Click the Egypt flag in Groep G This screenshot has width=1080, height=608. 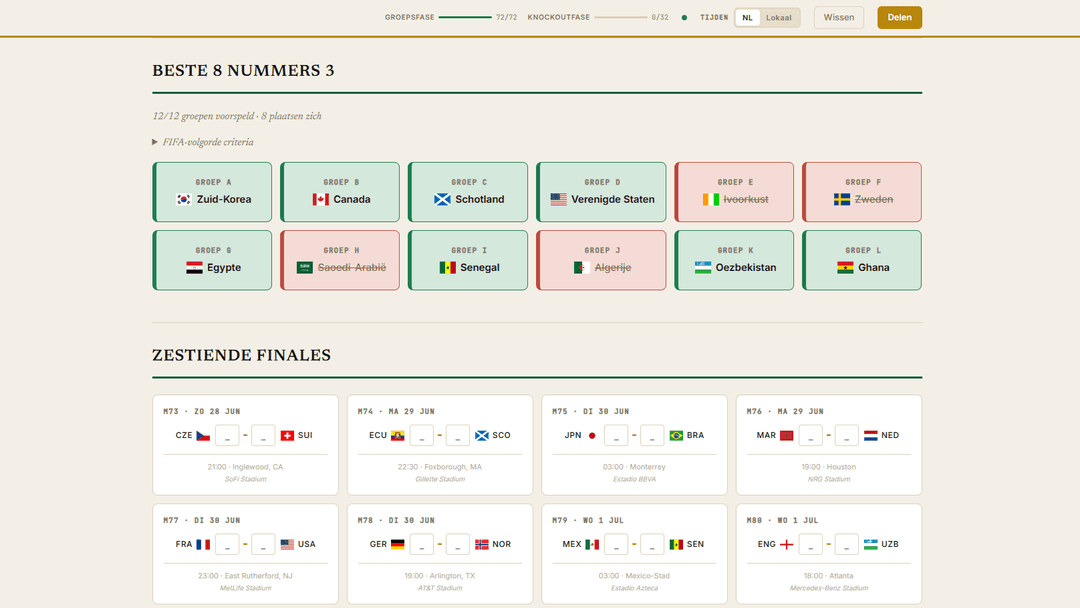coord(194,268)
